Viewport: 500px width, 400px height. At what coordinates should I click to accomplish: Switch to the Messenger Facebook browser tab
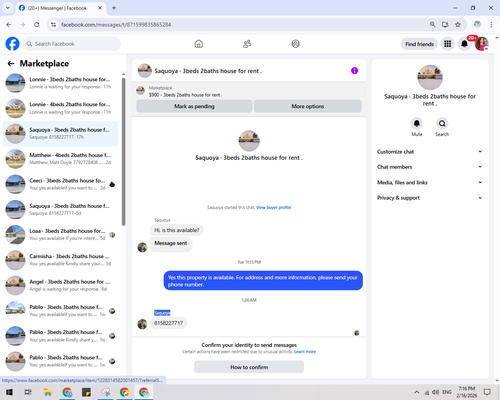coord(61,8)
